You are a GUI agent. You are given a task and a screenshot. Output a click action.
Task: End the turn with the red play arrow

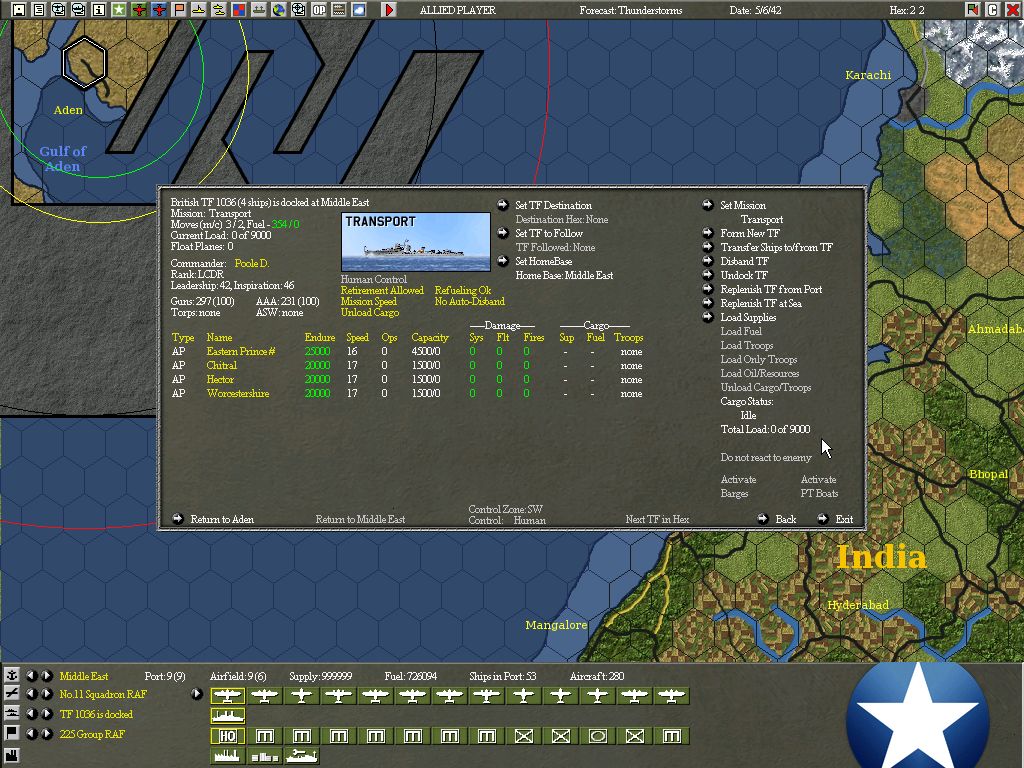click(389, 10)
